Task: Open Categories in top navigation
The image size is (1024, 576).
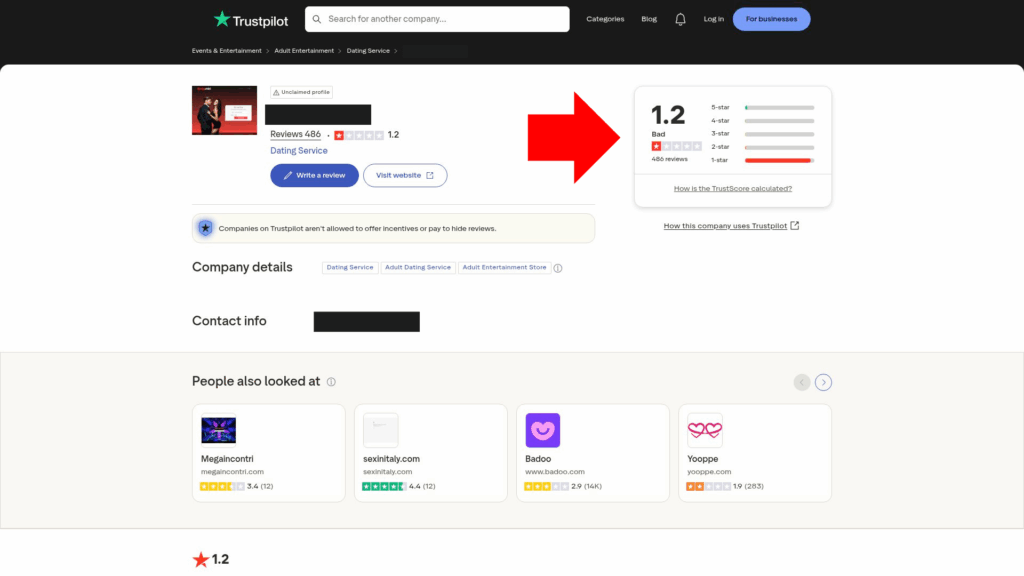Action: click(605, 19)
